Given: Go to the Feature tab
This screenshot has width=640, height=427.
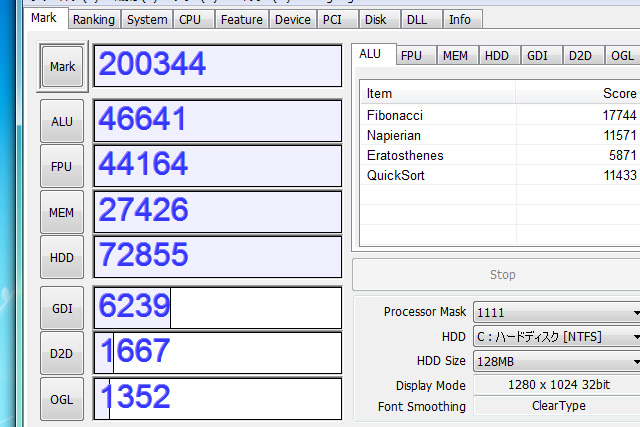Looking at the screenshot, I should coord(241,19).
